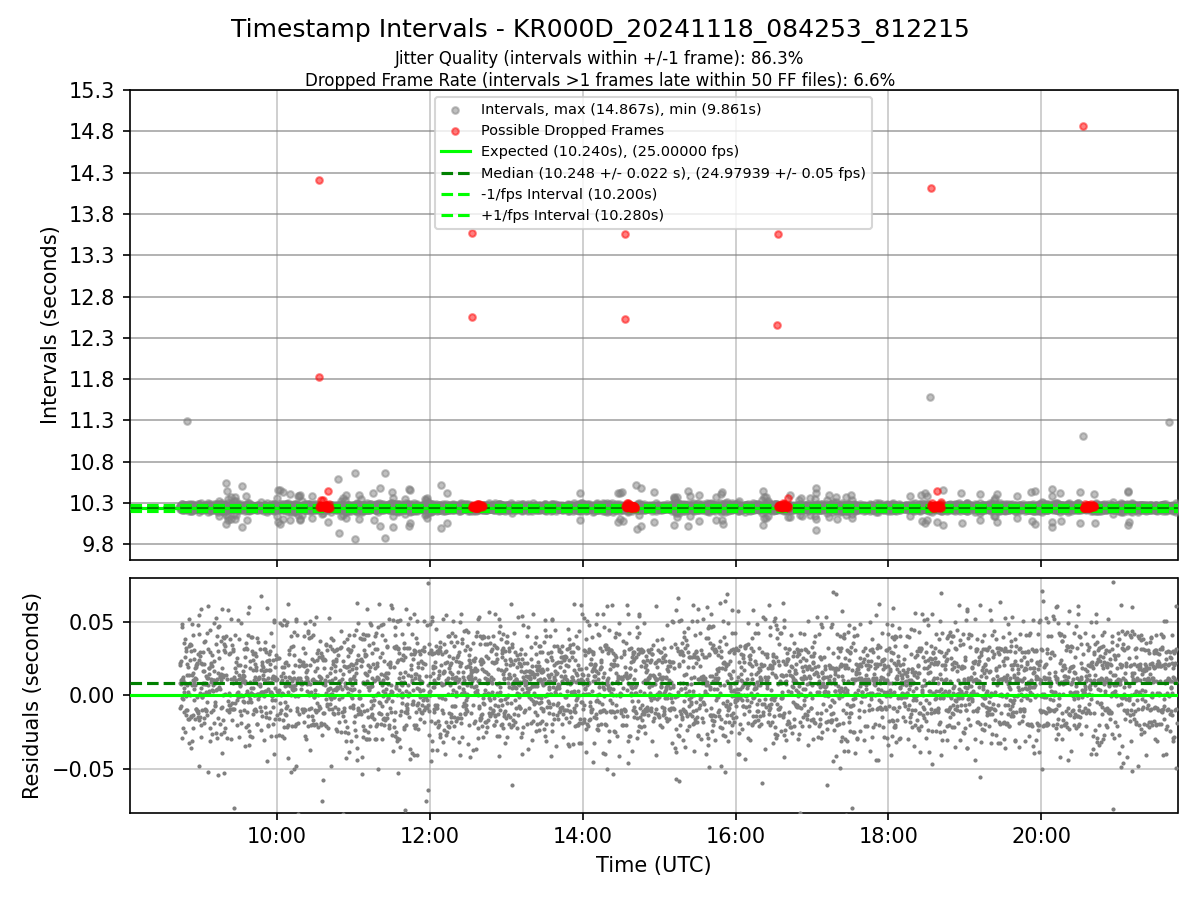Select the "Dropped Frame Rate" 6.6% subtitle line
The width and height of the screenshot is (1200, 900).
600,80
